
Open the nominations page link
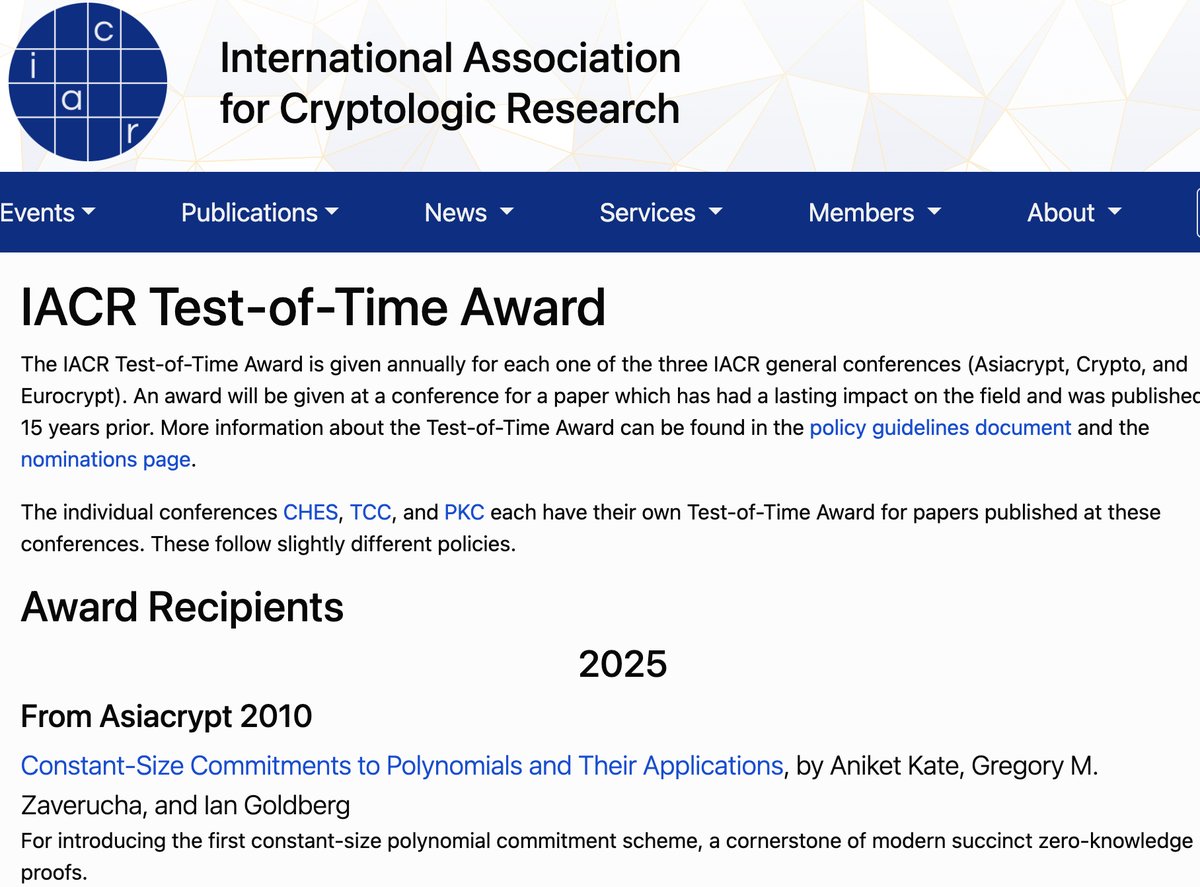tap(105, 460)
